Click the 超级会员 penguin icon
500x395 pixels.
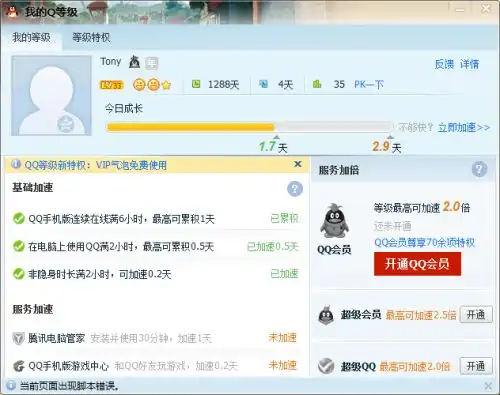pos(326,315)
